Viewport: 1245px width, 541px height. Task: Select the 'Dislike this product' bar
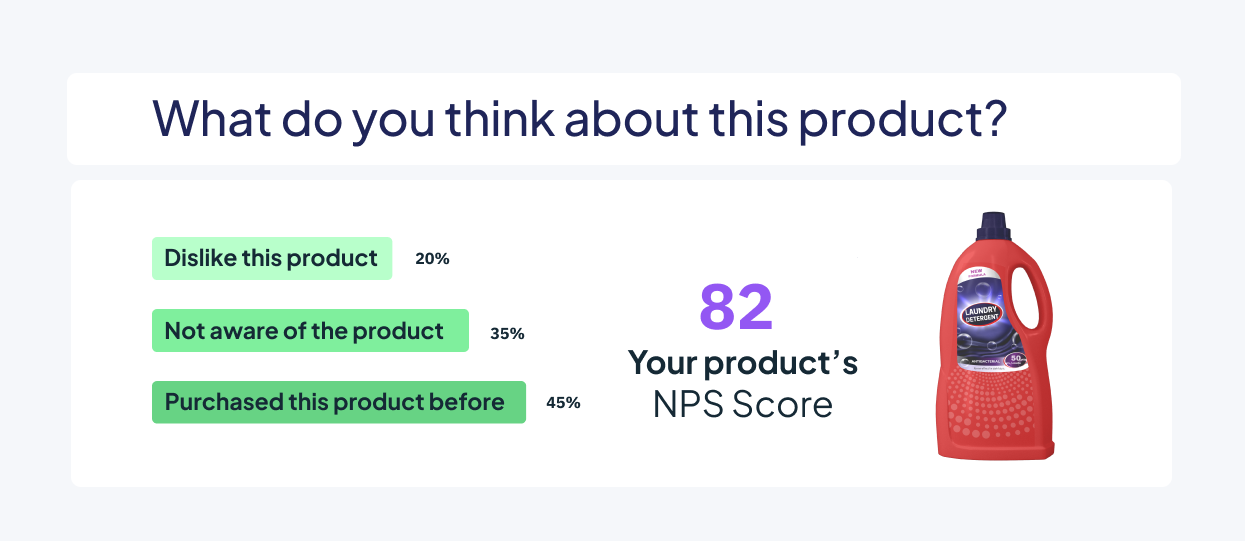[x=272, y=258]
